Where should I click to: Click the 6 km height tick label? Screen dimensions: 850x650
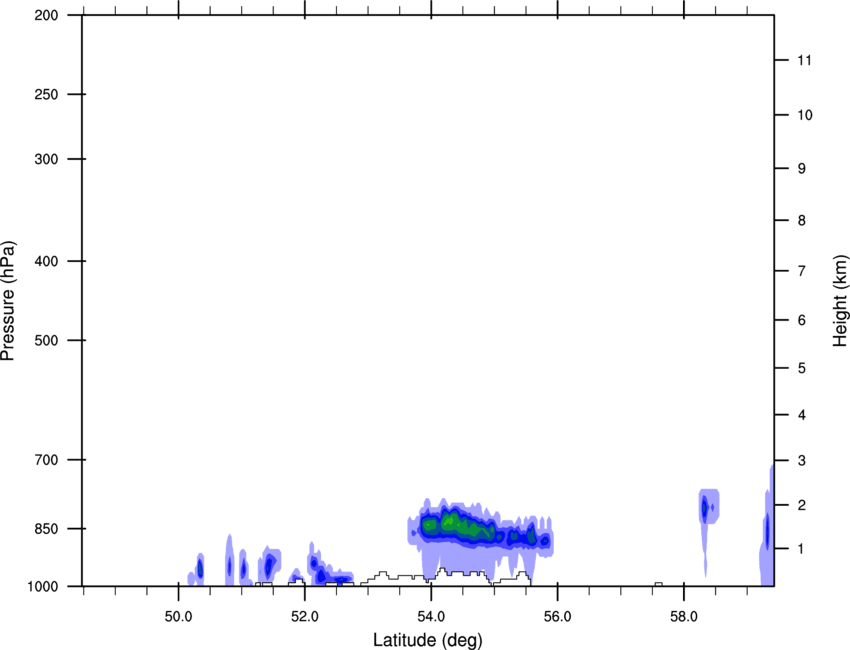click(801, 320)
